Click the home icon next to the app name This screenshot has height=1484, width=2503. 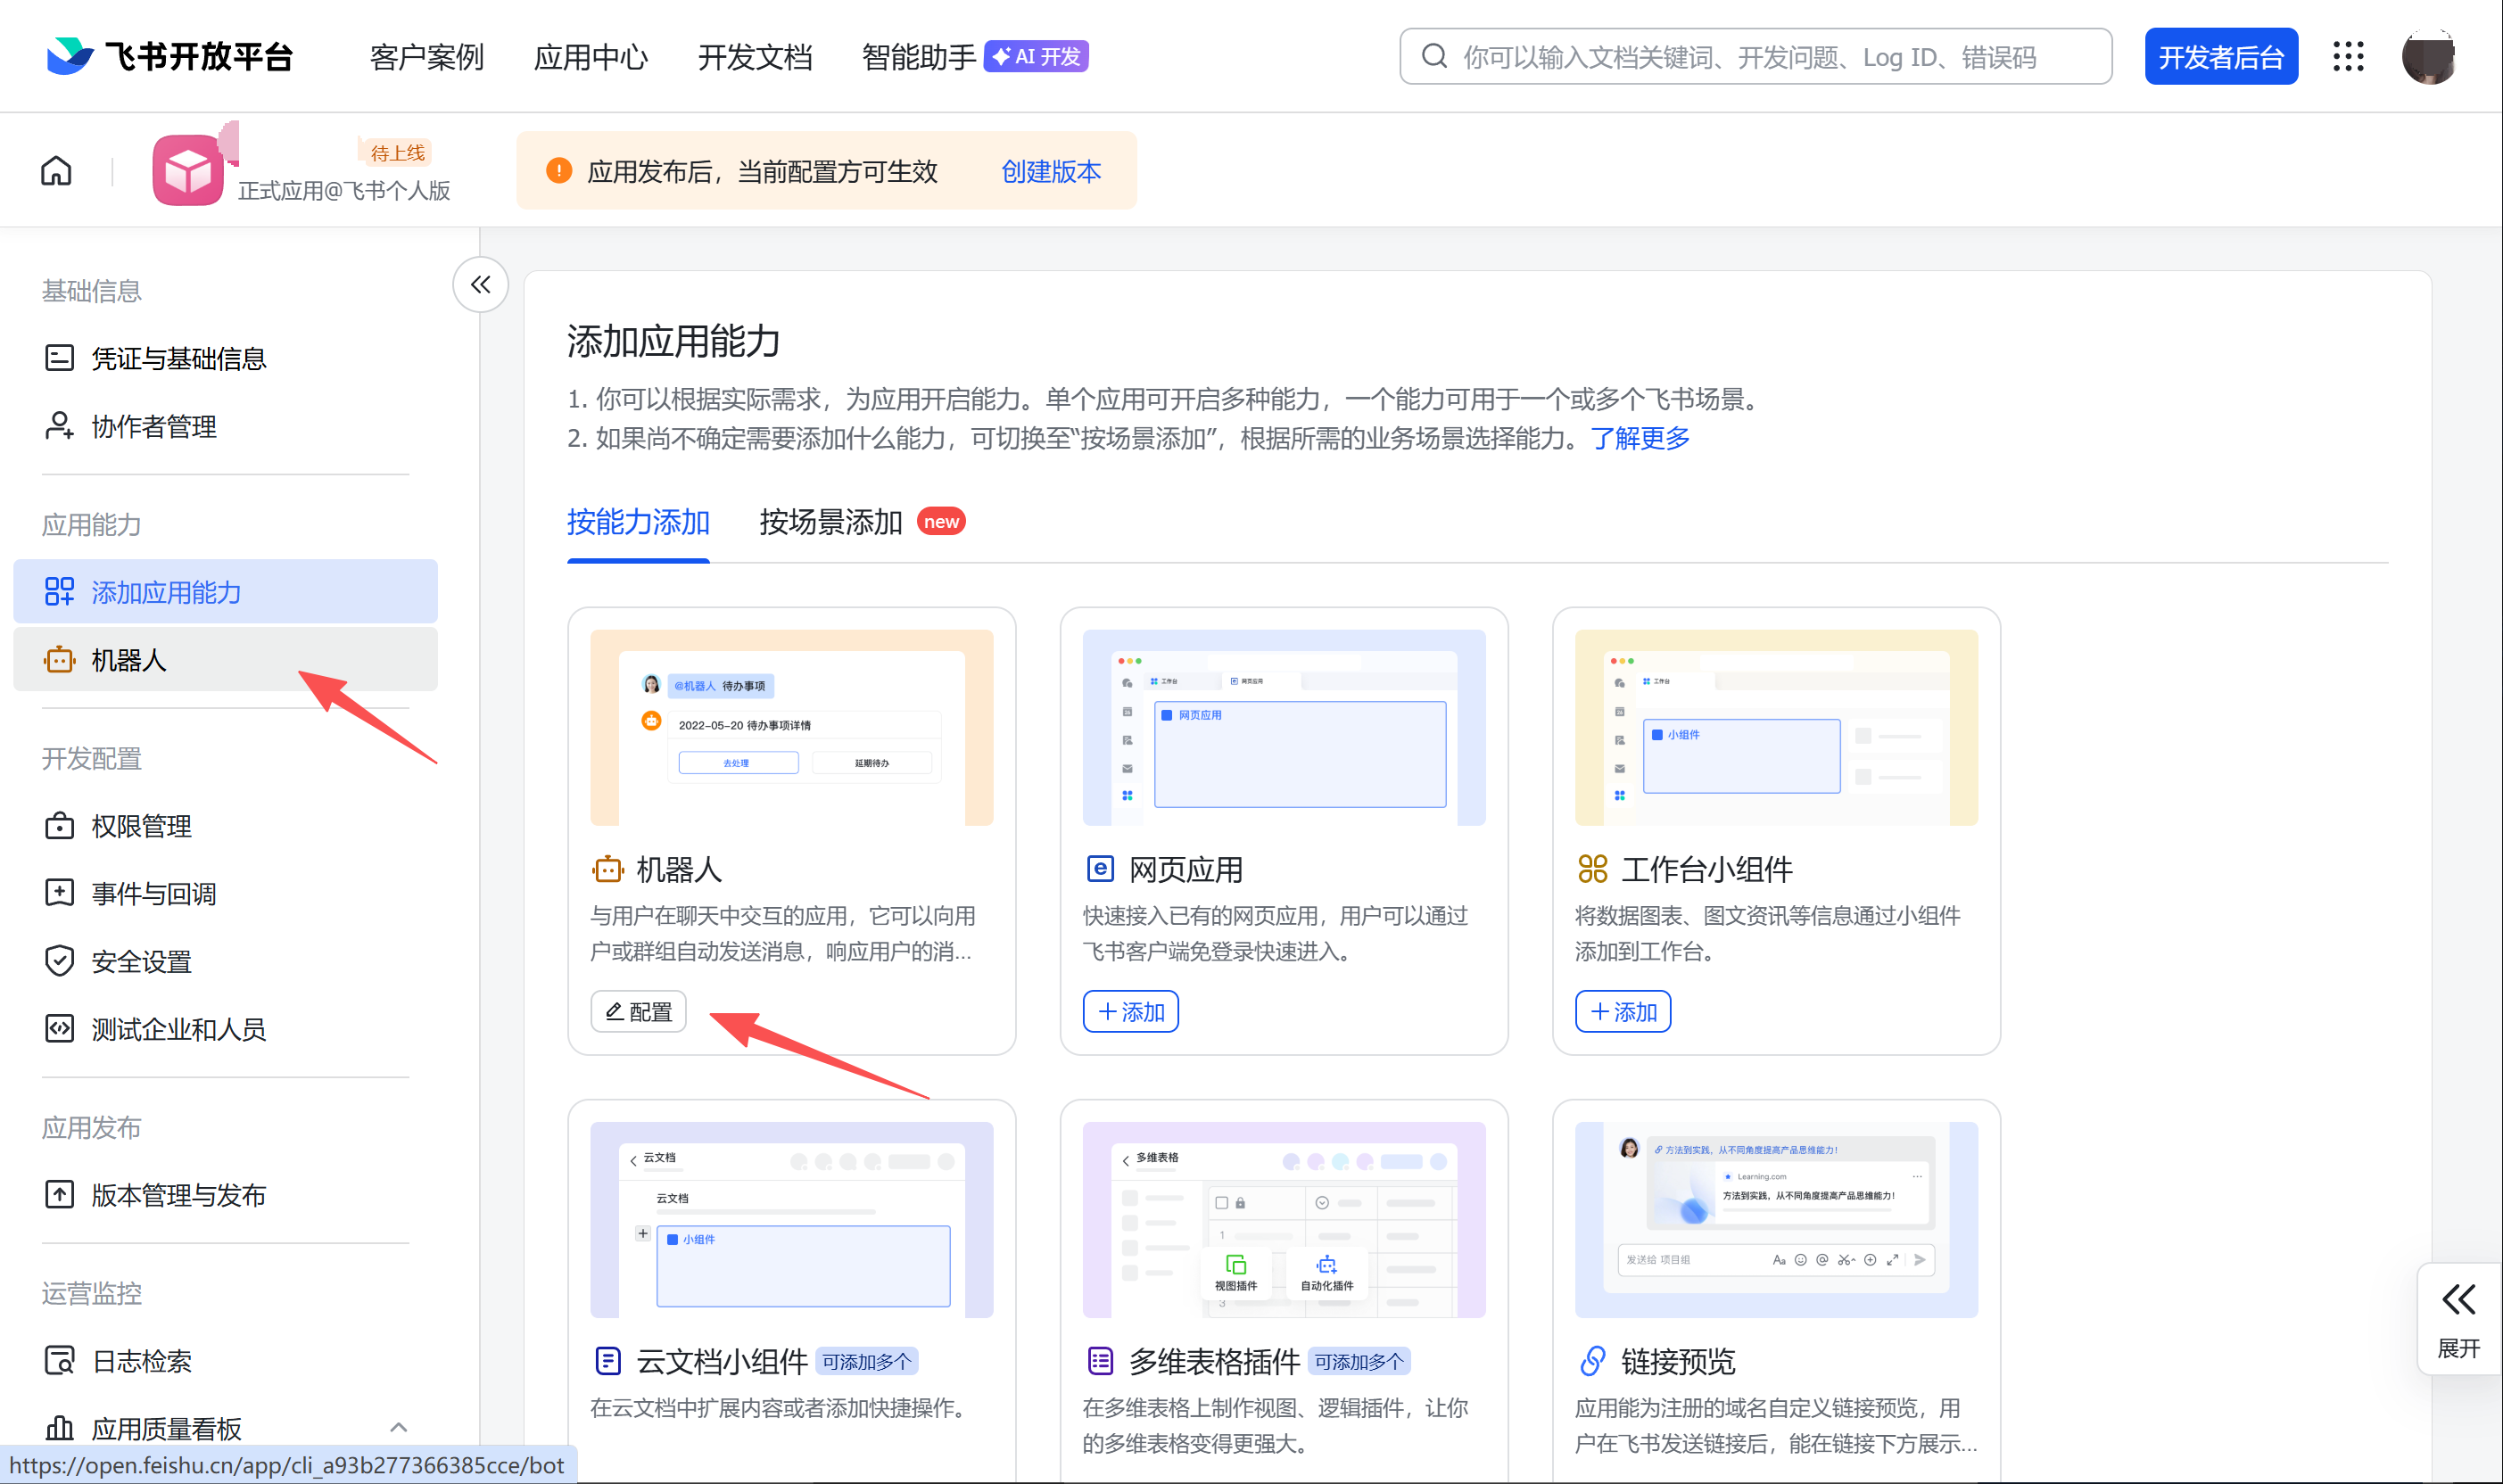[x=55, y=170]
